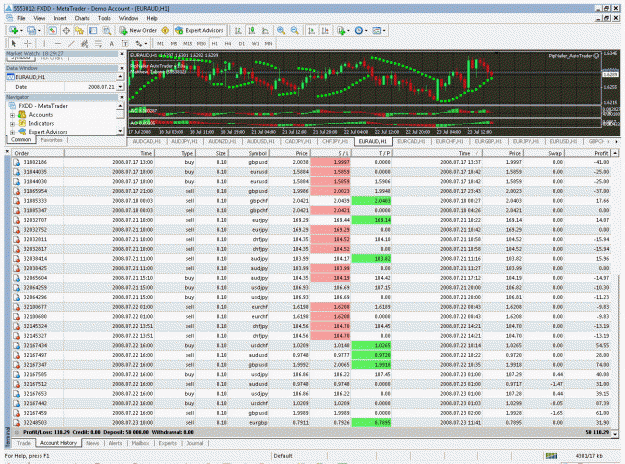625x464 pixels.
Task: Select the arrow cursor tool
Action: [14, 43]
